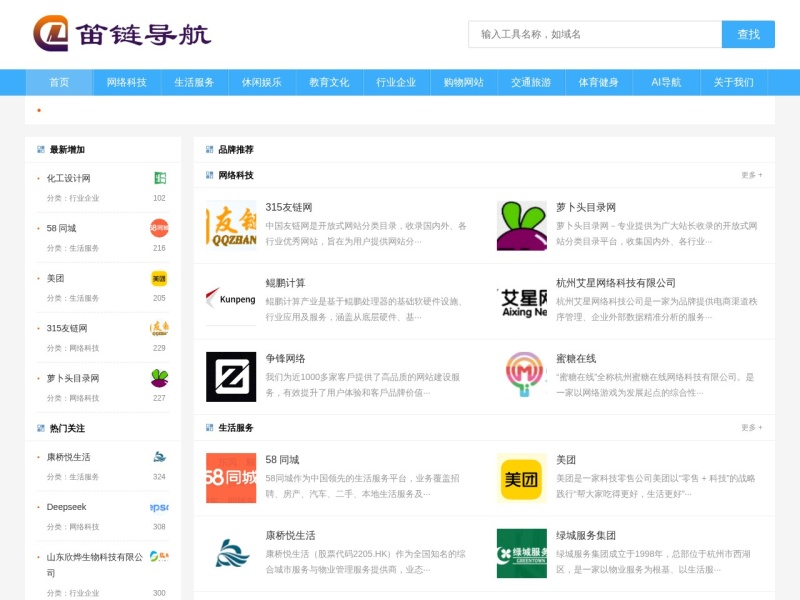The width and height of the screenshot is (800, 600).
Task: Open 杭州艾星网络科技有限公司 card title
Action: click(616, 283)
